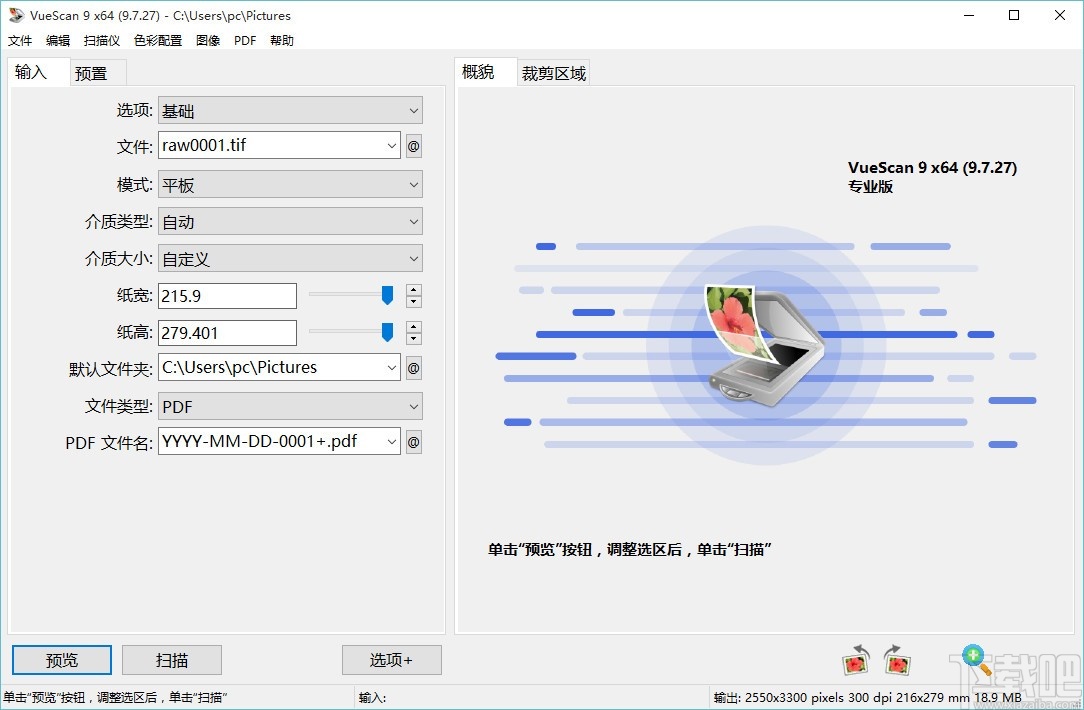Switch to the 裁剪区域 tab
This screenshot has height=710, width=1084.
point(554,72)
